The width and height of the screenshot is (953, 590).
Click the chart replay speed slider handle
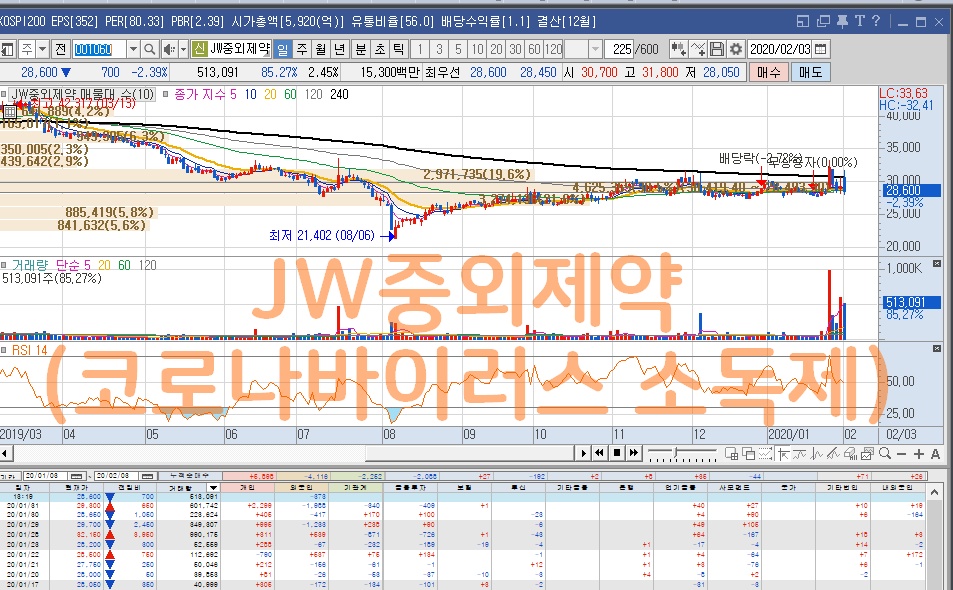click(x=676, y=453)
